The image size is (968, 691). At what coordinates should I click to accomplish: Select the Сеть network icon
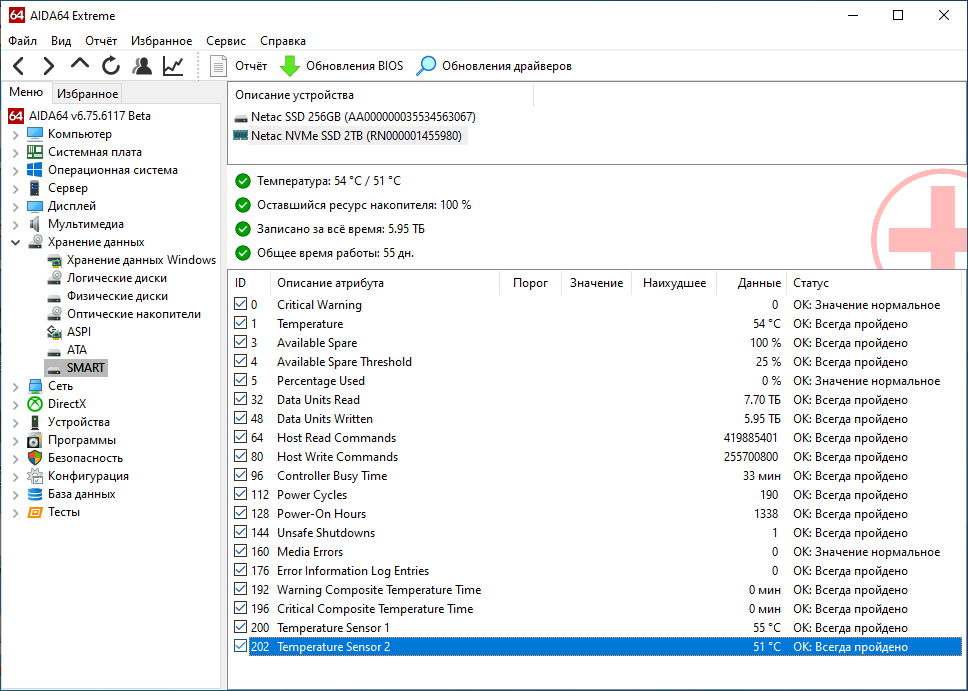click(x=35, y=386)
